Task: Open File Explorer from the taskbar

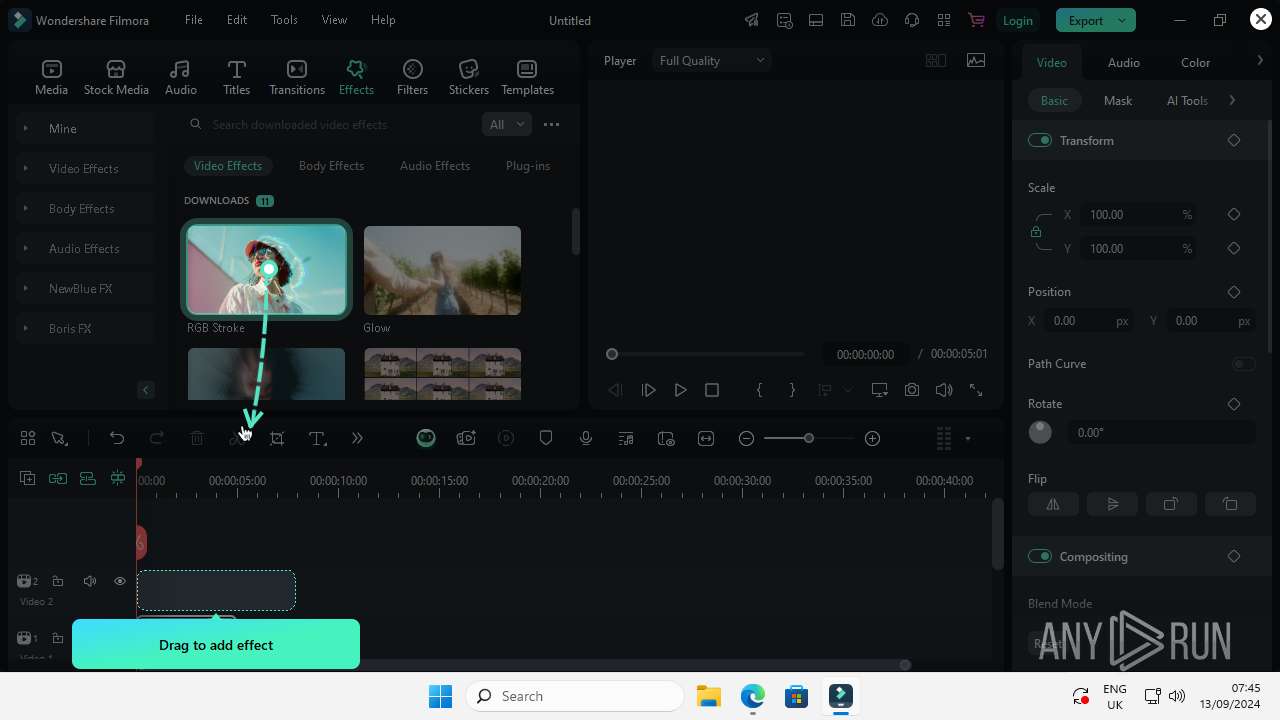Action: coord(709,696)
